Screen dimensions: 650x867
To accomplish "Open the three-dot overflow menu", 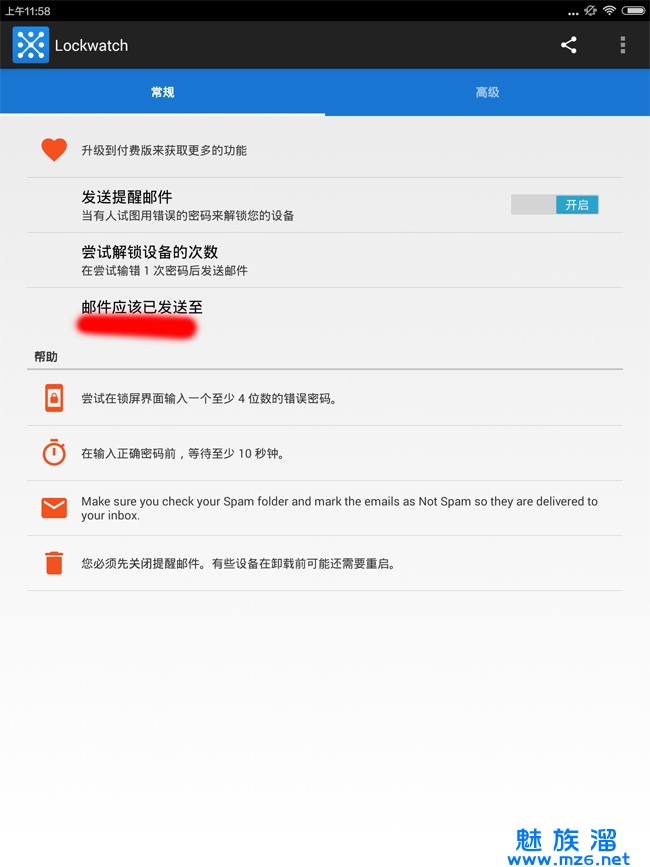I will point(623,45).
